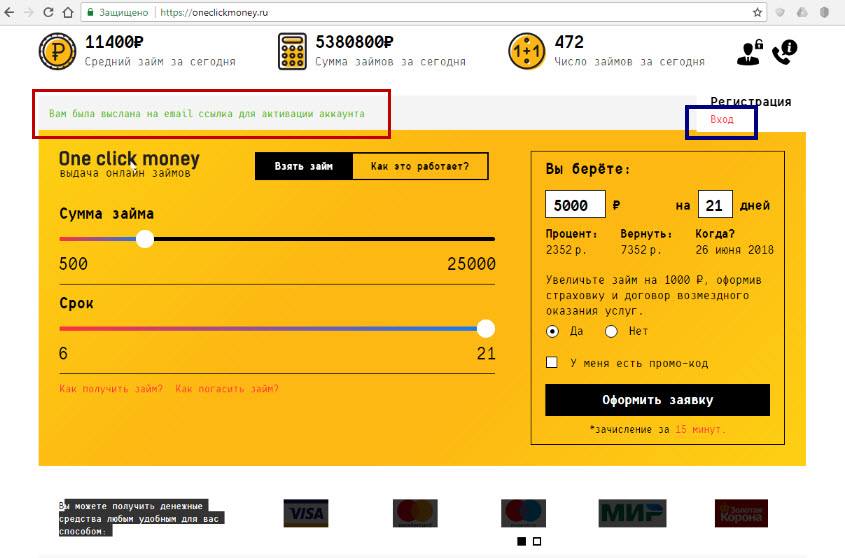Click the '472' loans count value
Screen dimensions: 845x558
569,42
